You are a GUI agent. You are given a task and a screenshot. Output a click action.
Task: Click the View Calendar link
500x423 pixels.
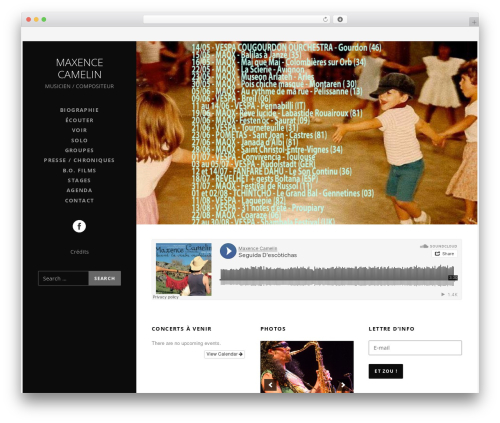224,354
